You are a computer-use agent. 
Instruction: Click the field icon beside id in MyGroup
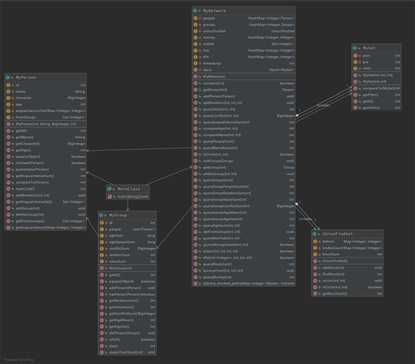point(102,223)
